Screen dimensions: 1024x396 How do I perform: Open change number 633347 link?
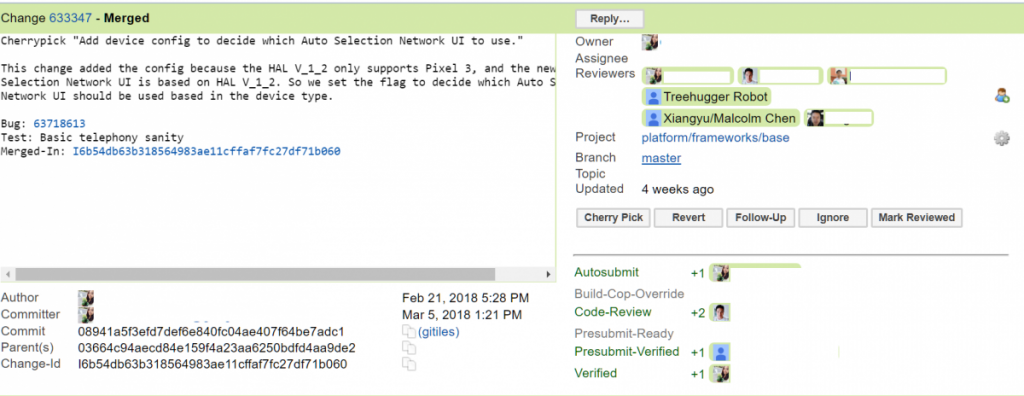(x=71, y=18)
